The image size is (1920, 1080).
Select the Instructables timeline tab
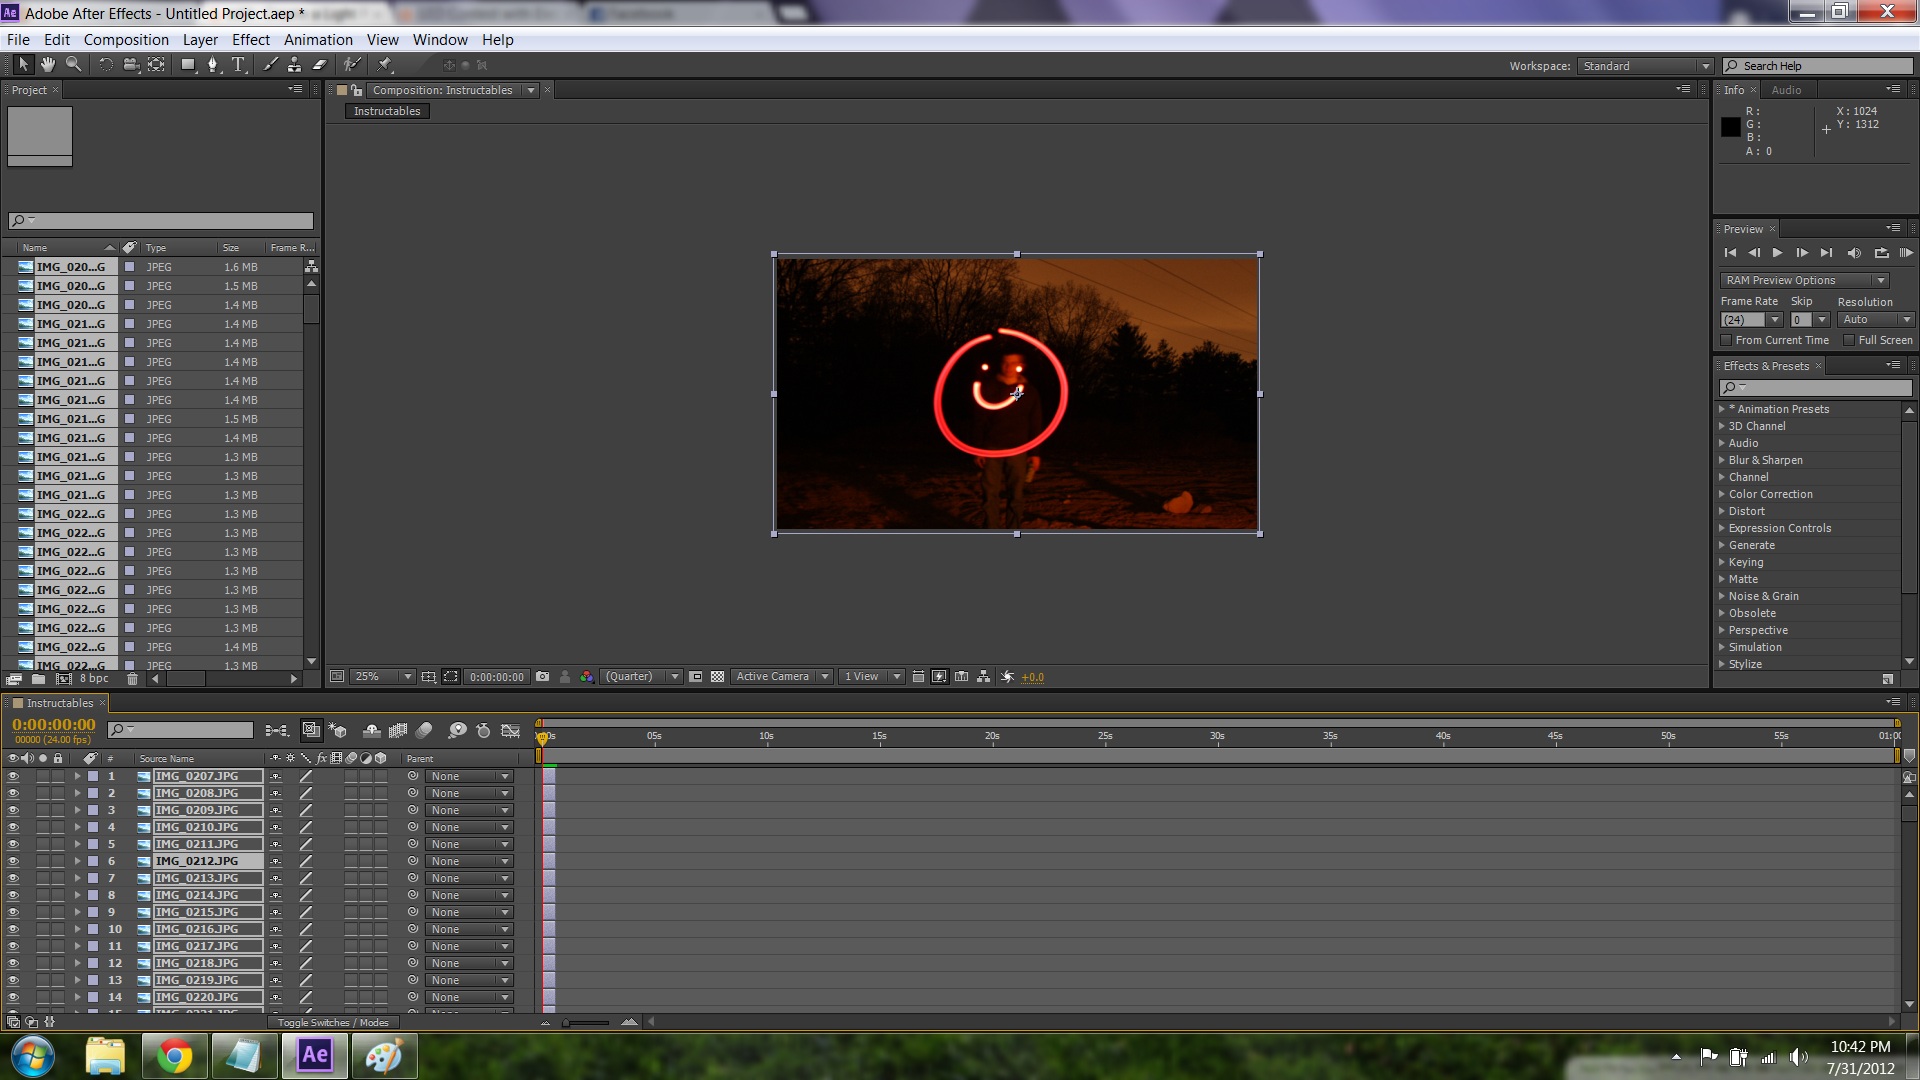[59, 703]
